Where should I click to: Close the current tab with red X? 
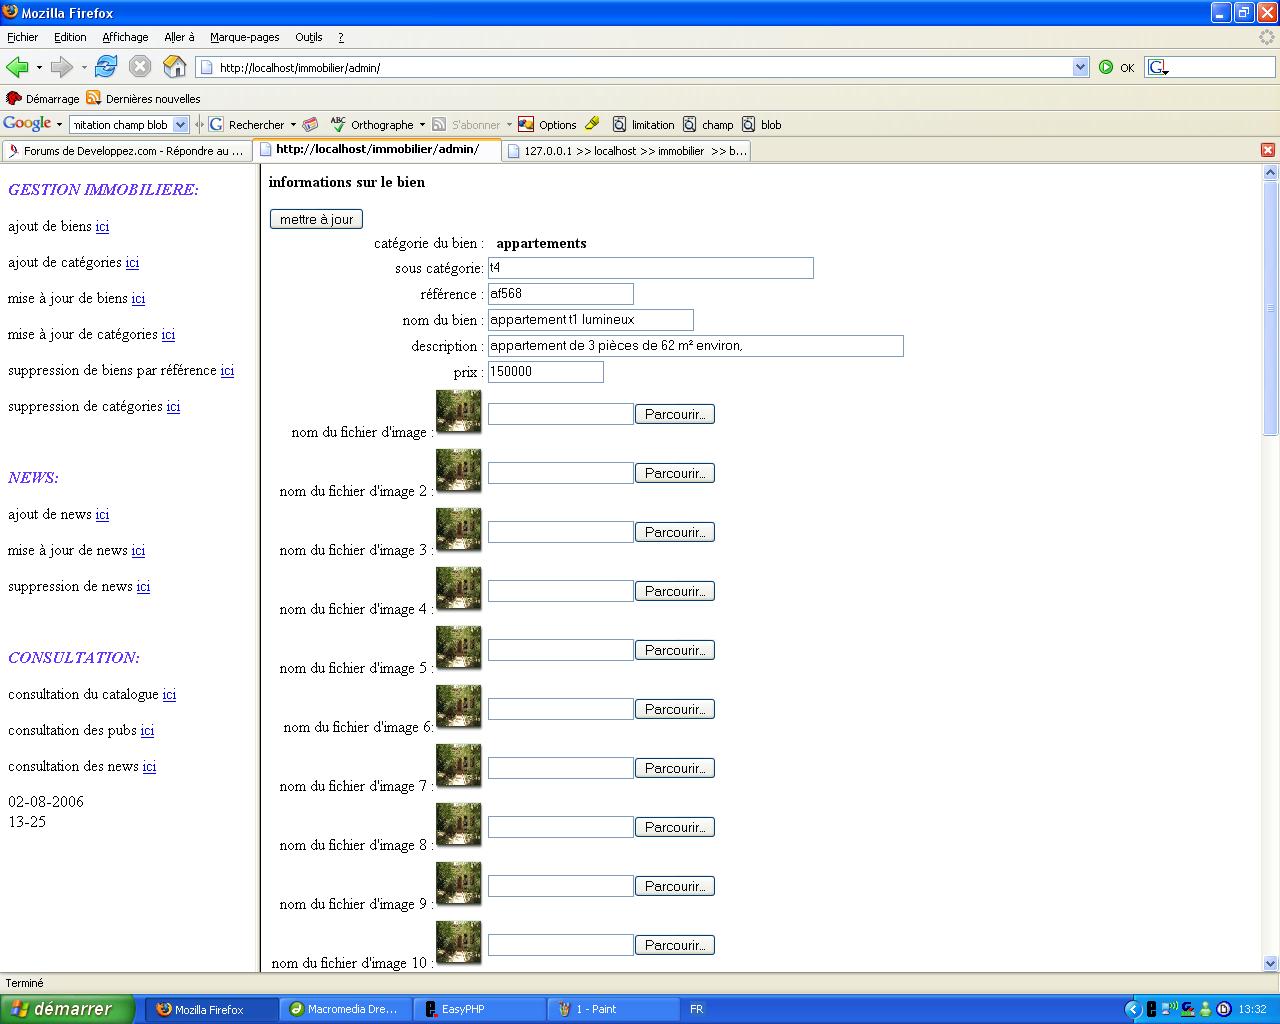[x=1267, y=150]
